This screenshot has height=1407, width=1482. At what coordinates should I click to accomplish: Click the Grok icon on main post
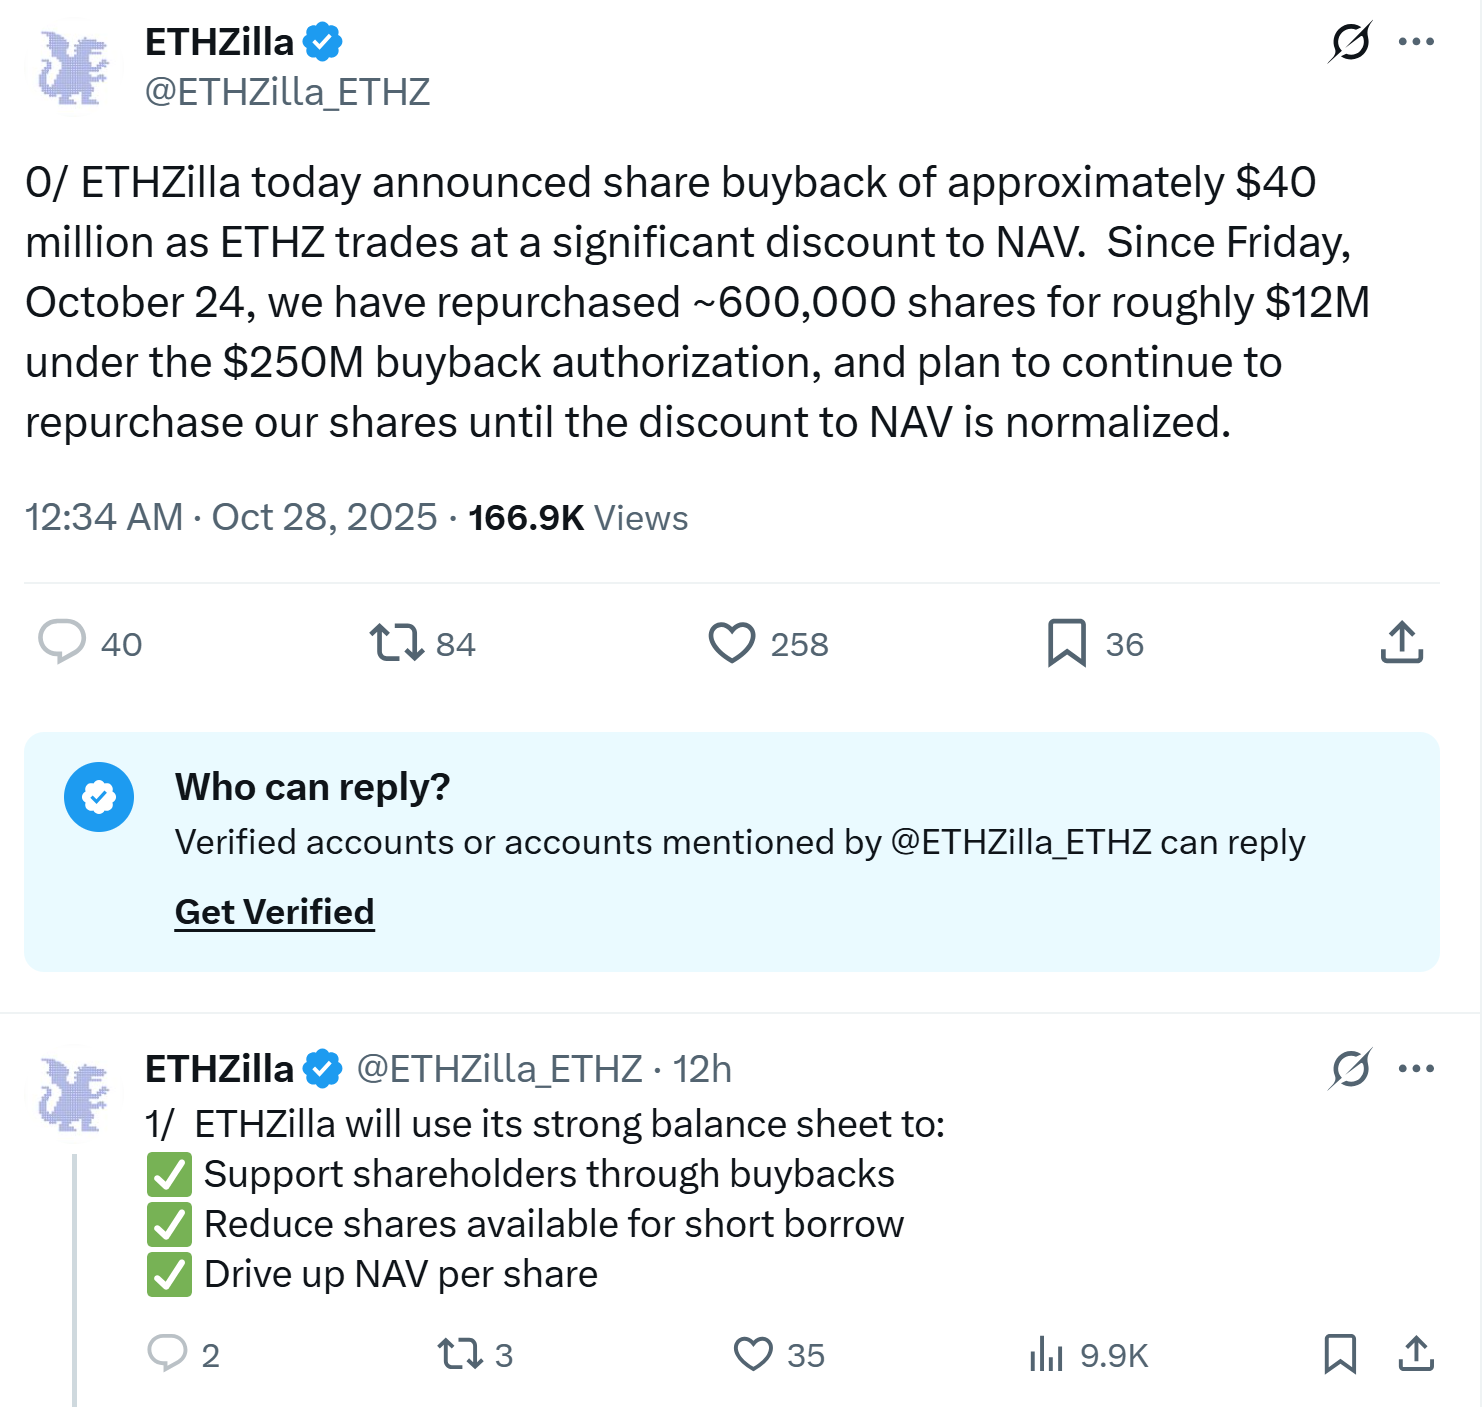point(1350,42)
